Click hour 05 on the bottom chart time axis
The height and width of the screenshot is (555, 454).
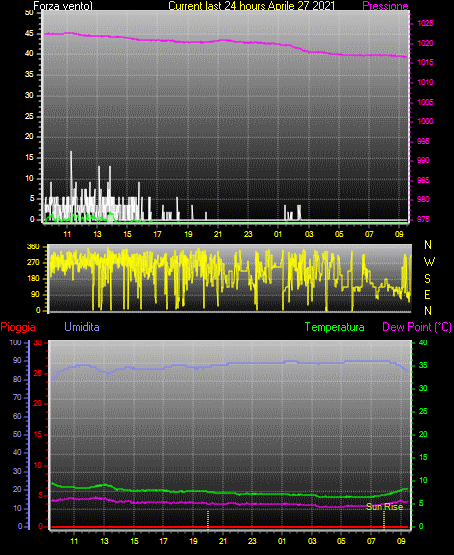pyautogui.click(x=341, y=541)
